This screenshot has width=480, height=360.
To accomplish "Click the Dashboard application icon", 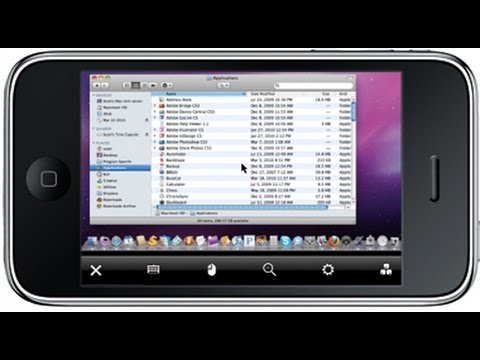I will click(x=162, y=202).
